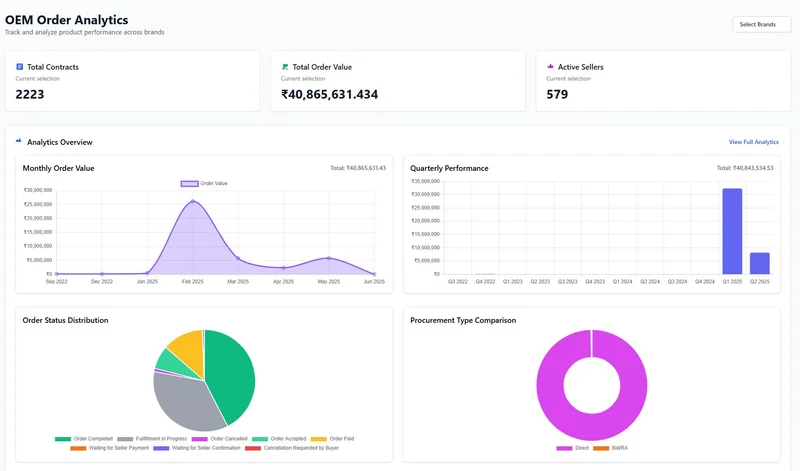800x471 pixels.
Task: Toggle the Order Completed legend item
Action: pos(84,439)
